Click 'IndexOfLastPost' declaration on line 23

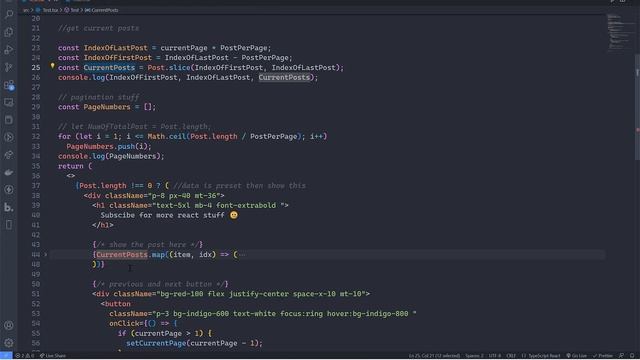[x=116, y=48]
